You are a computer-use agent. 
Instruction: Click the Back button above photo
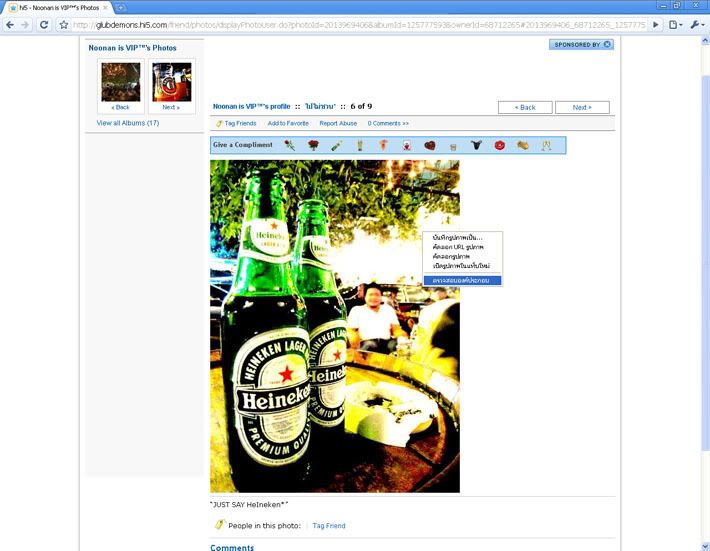pos(525,107)
